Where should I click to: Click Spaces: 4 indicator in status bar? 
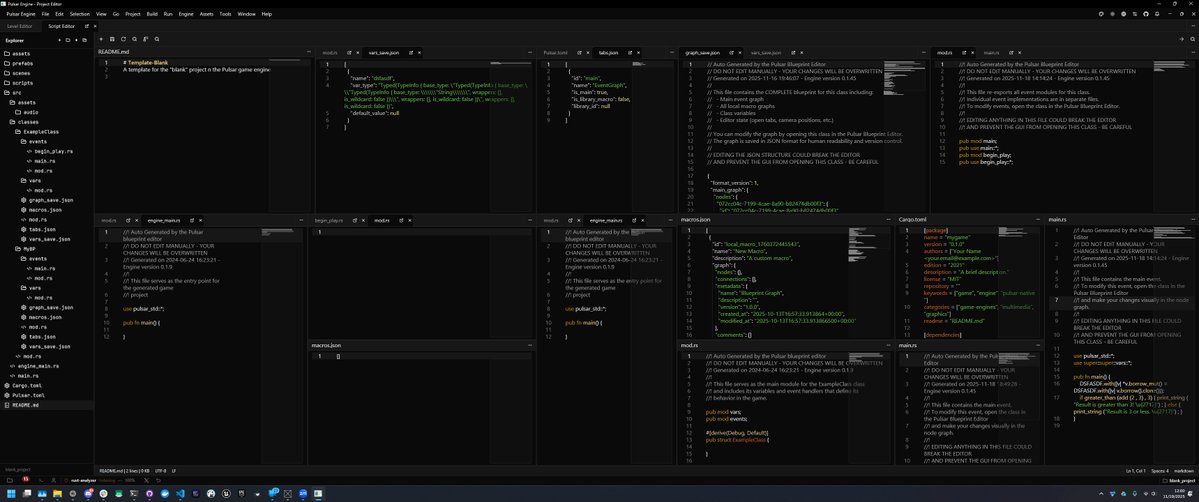(1159, 470)
